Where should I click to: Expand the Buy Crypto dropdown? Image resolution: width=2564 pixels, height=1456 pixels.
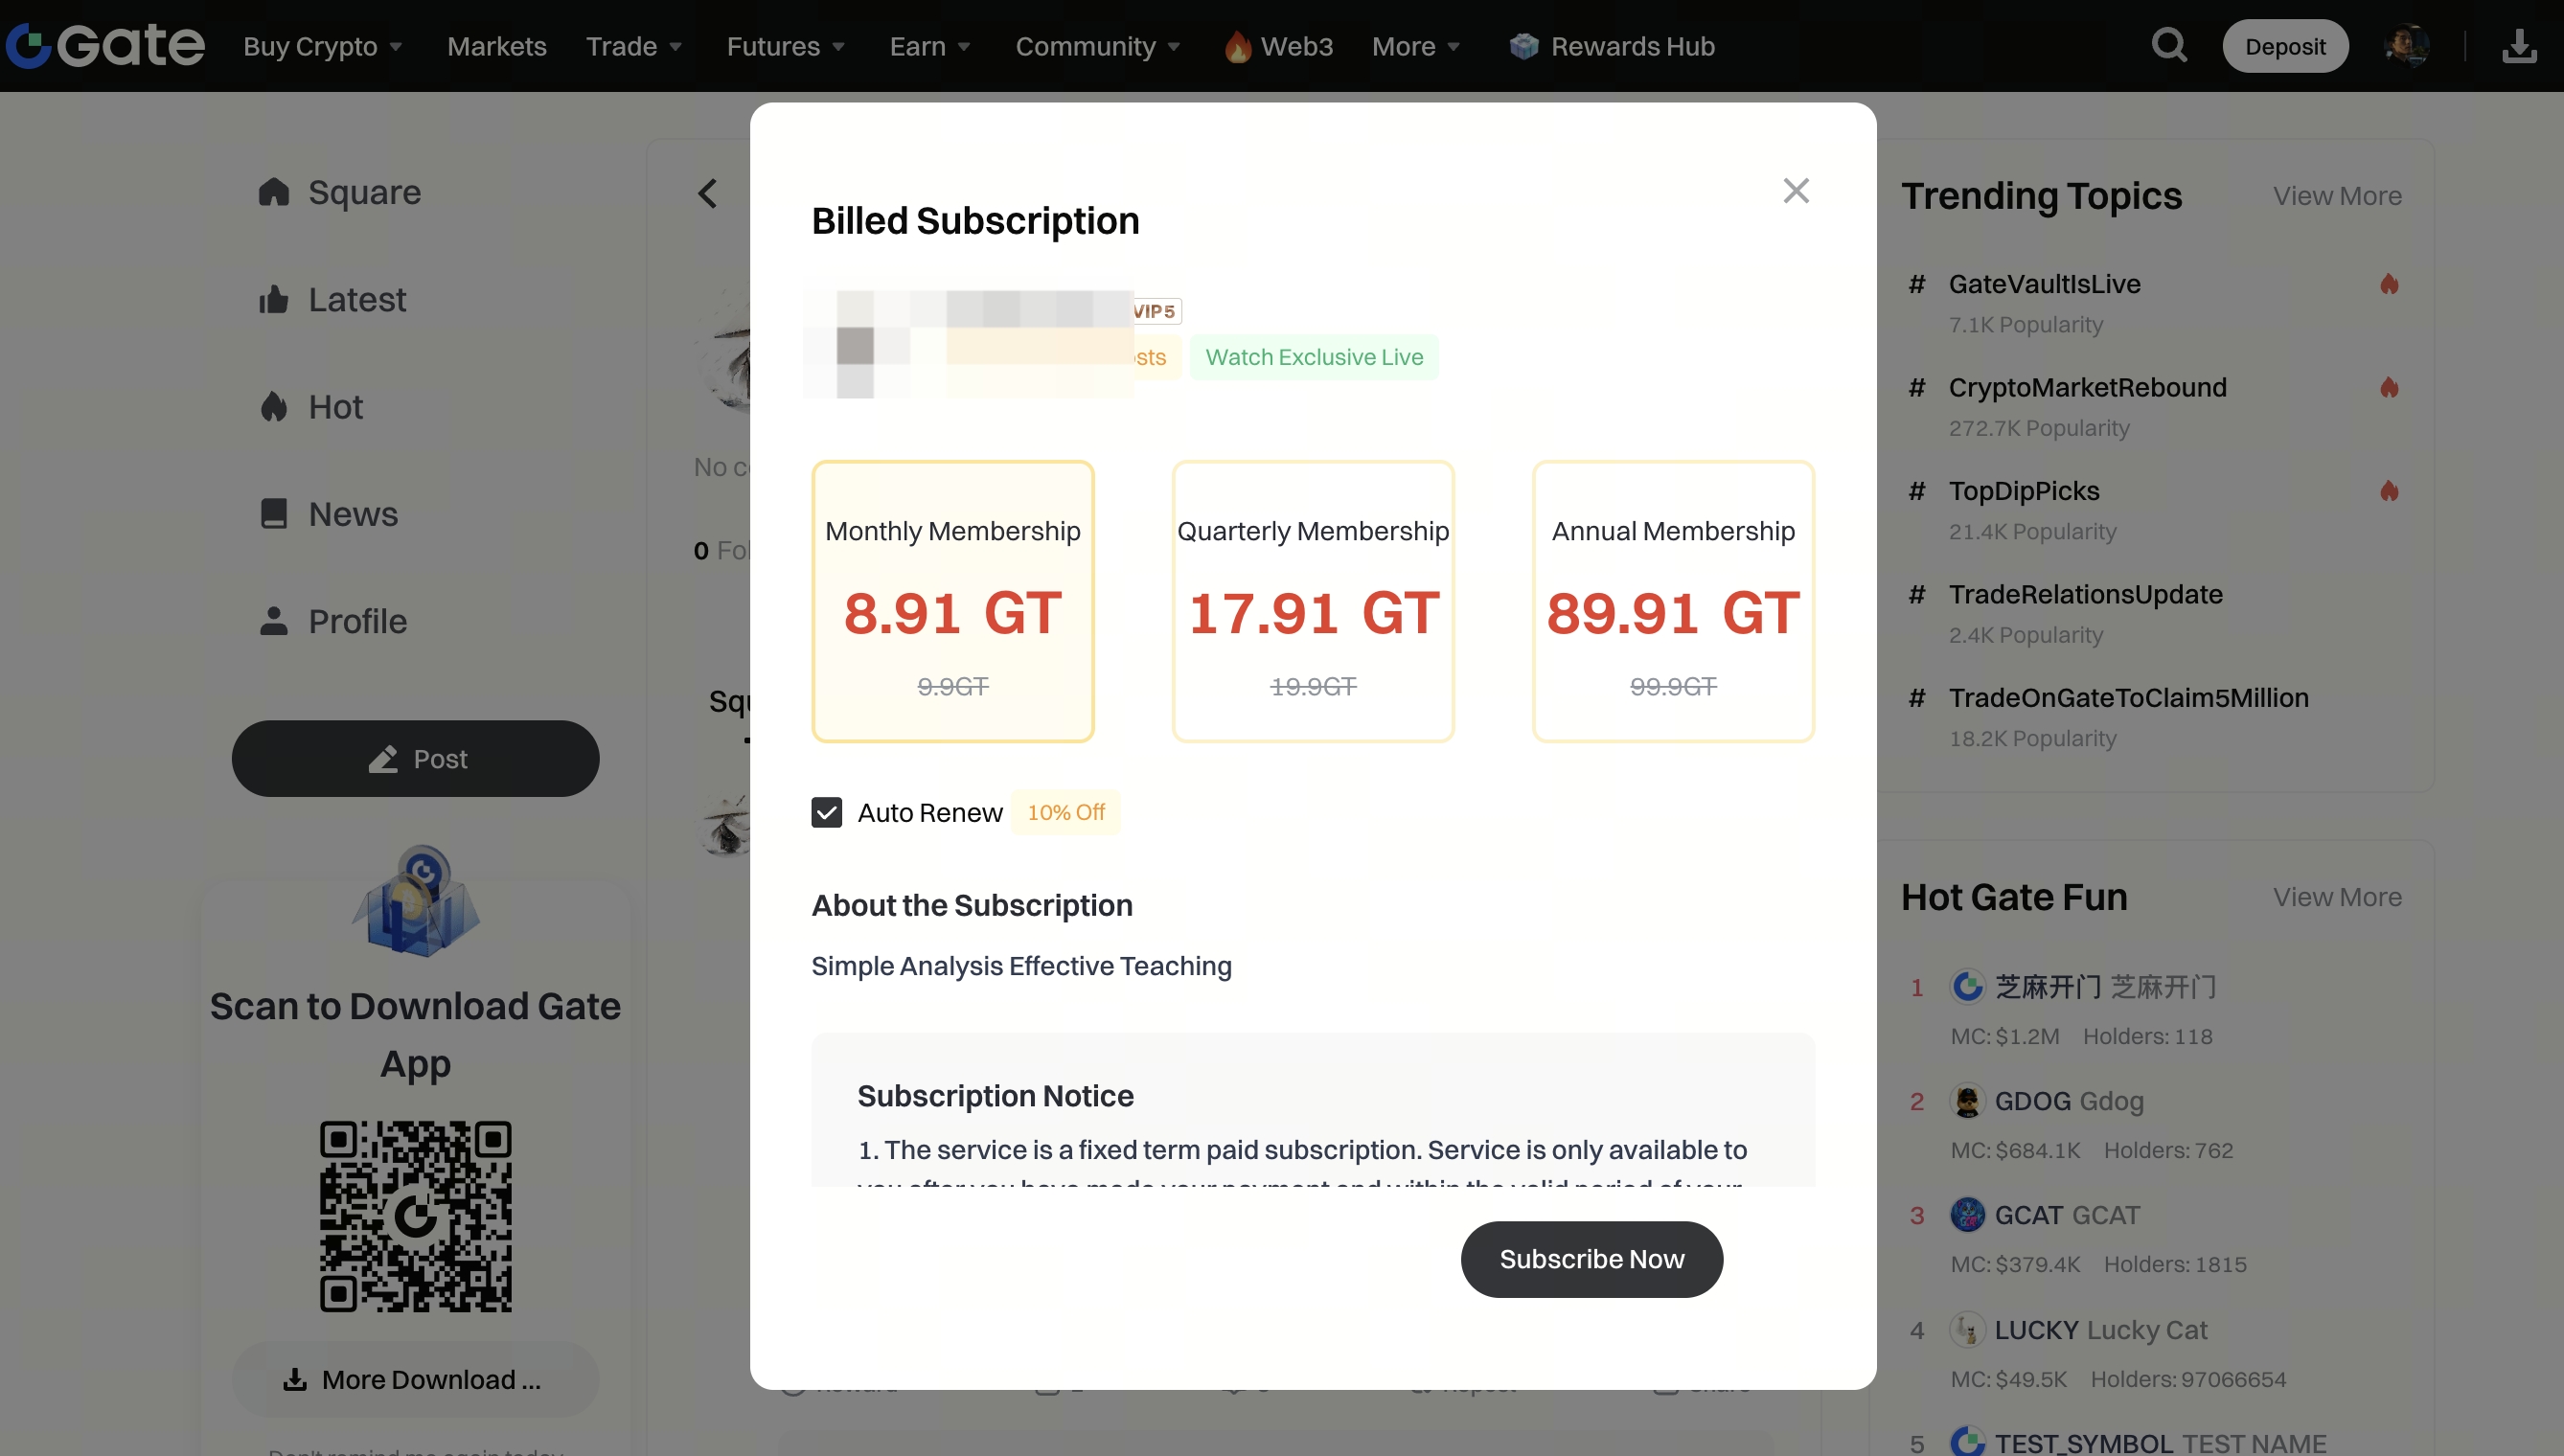(x=322, y=46)
